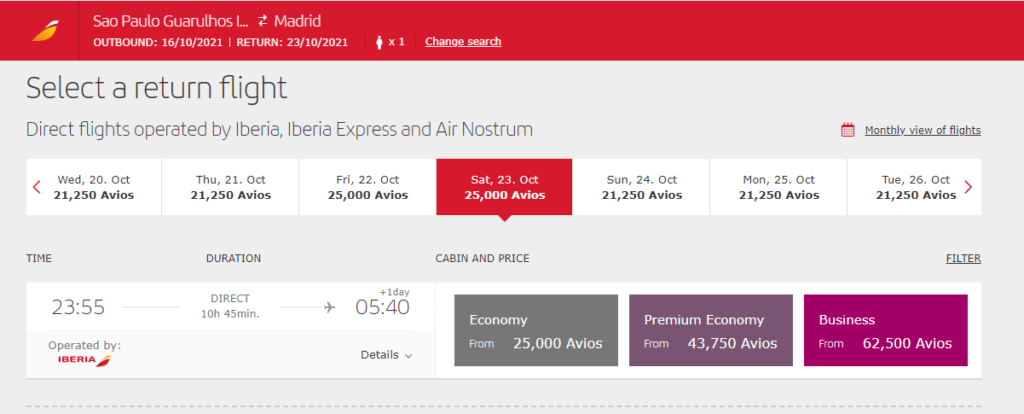Click the calendar icon for monthly view
The width and height of the screenshot is (1024, 414).
pyautogui.click(x=848, y=130)
